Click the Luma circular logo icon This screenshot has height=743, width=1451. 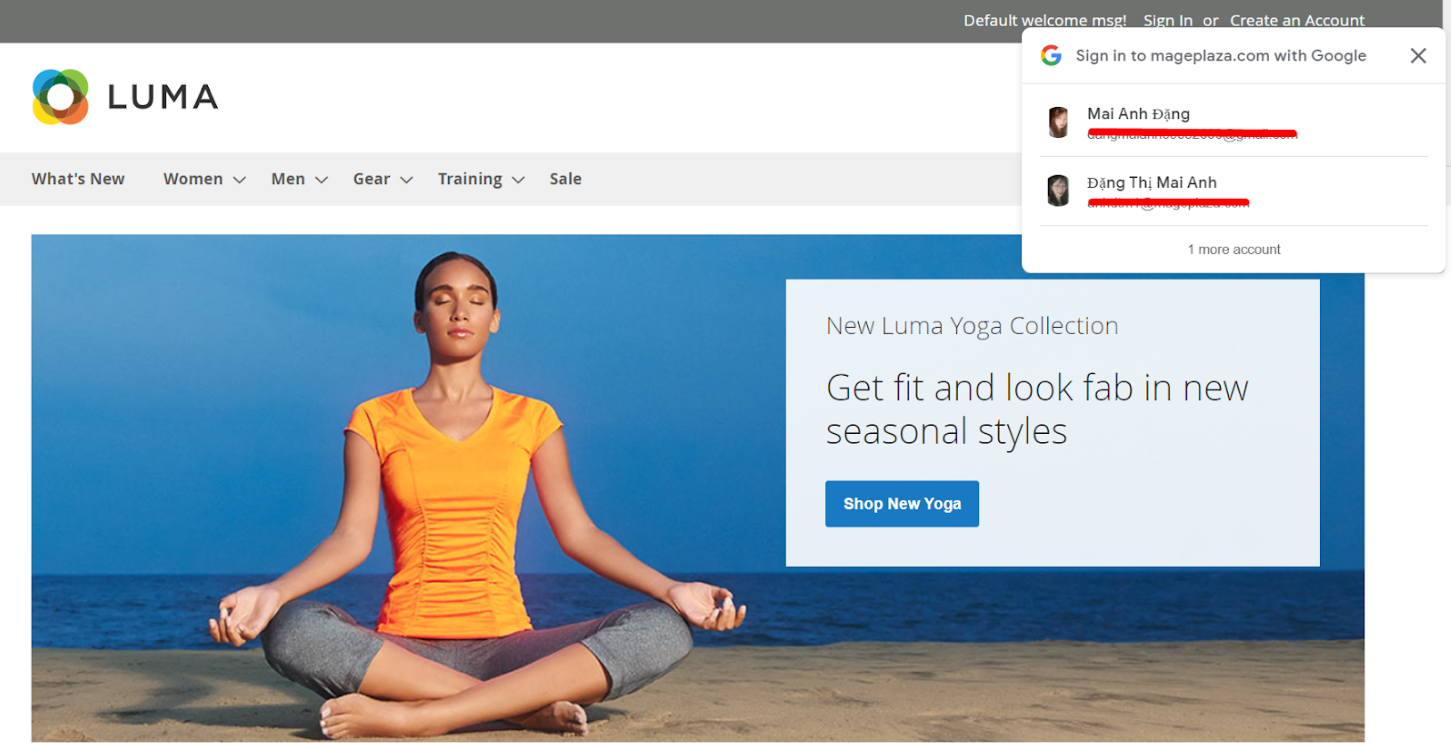(x=60, y=97)
